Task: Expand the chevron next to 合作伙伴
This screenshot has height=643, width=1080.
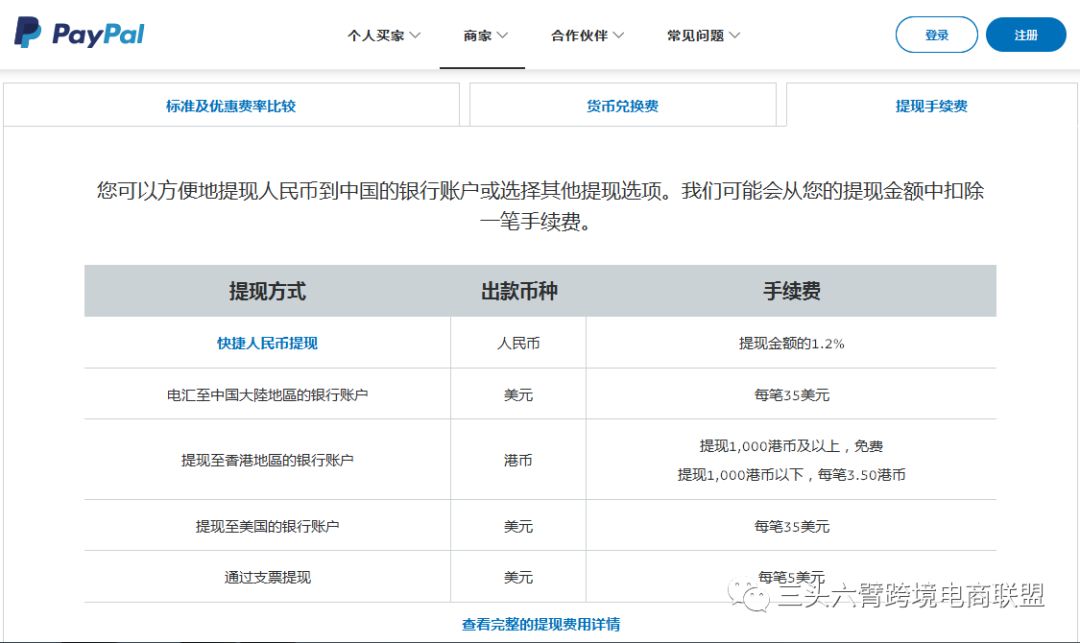Action: click(619, 35)
